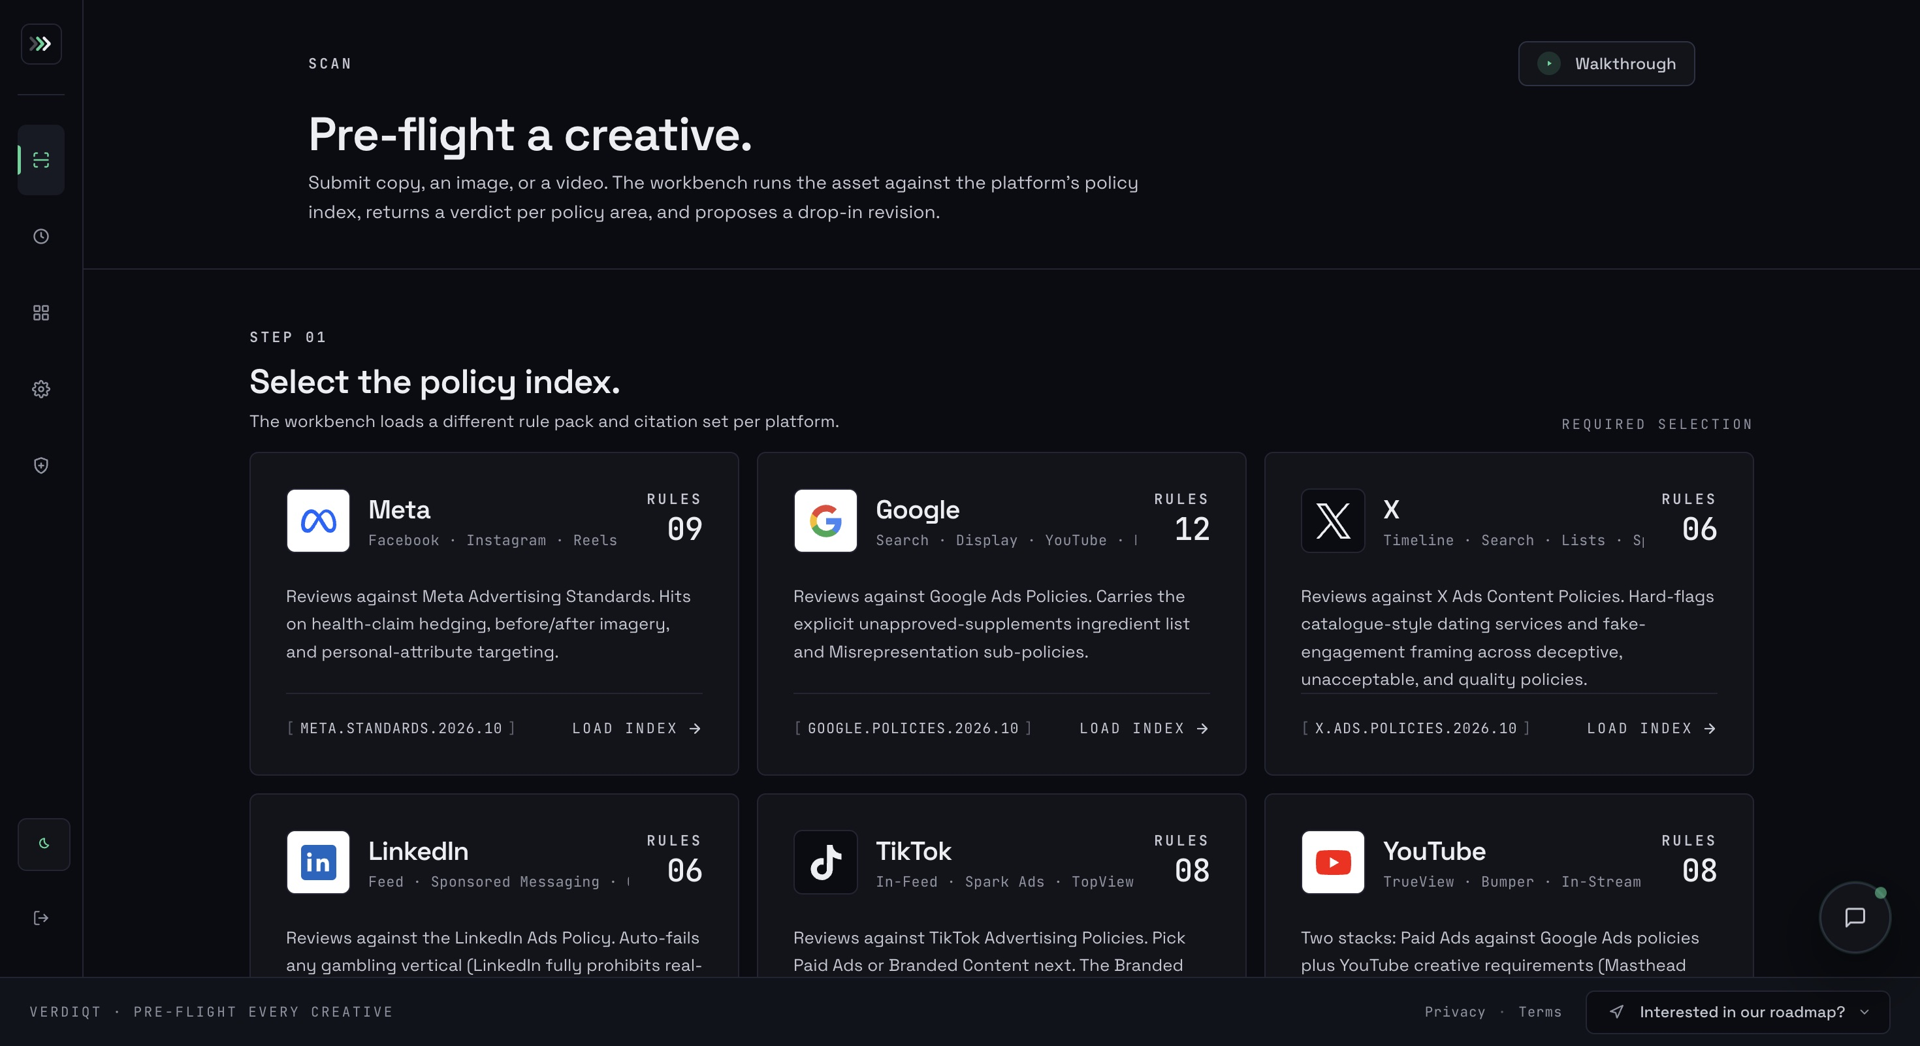Open the Scan page sidebar icon

click(41, 160)
